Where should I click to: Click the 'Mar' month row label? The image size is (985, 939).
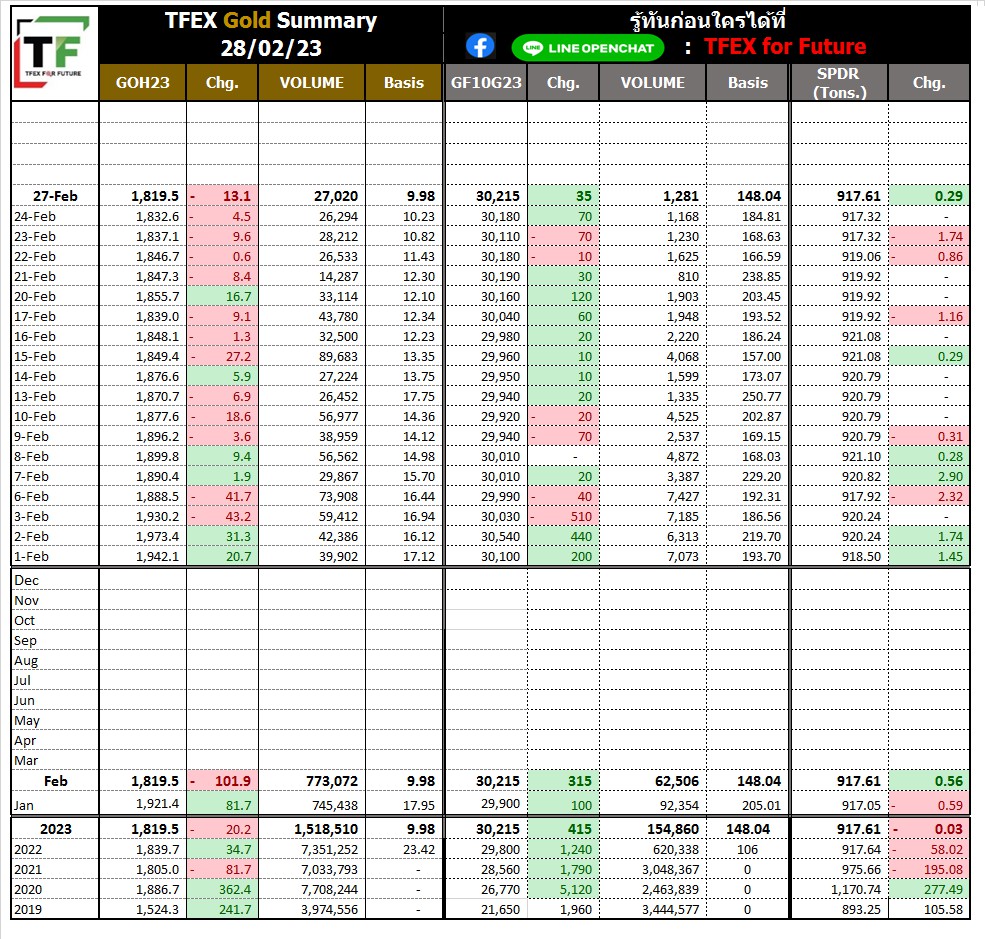coord(26,761)
